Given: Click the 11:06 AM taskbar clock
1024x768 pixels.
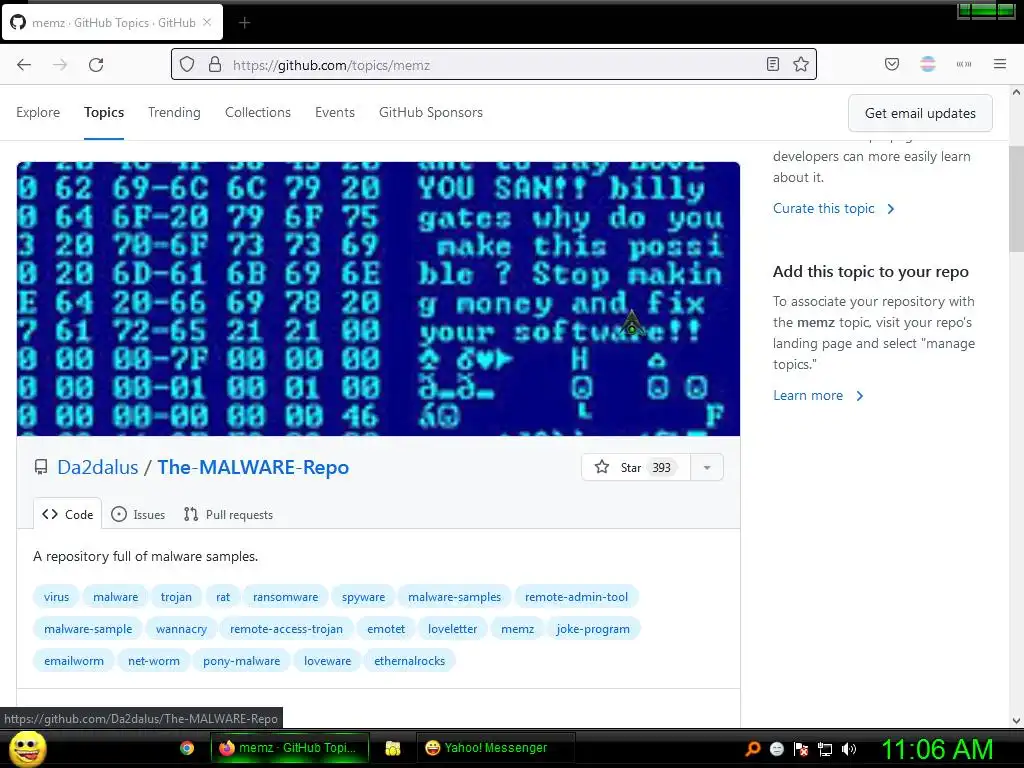Looking at the screenshot, I should click(937, 749).
